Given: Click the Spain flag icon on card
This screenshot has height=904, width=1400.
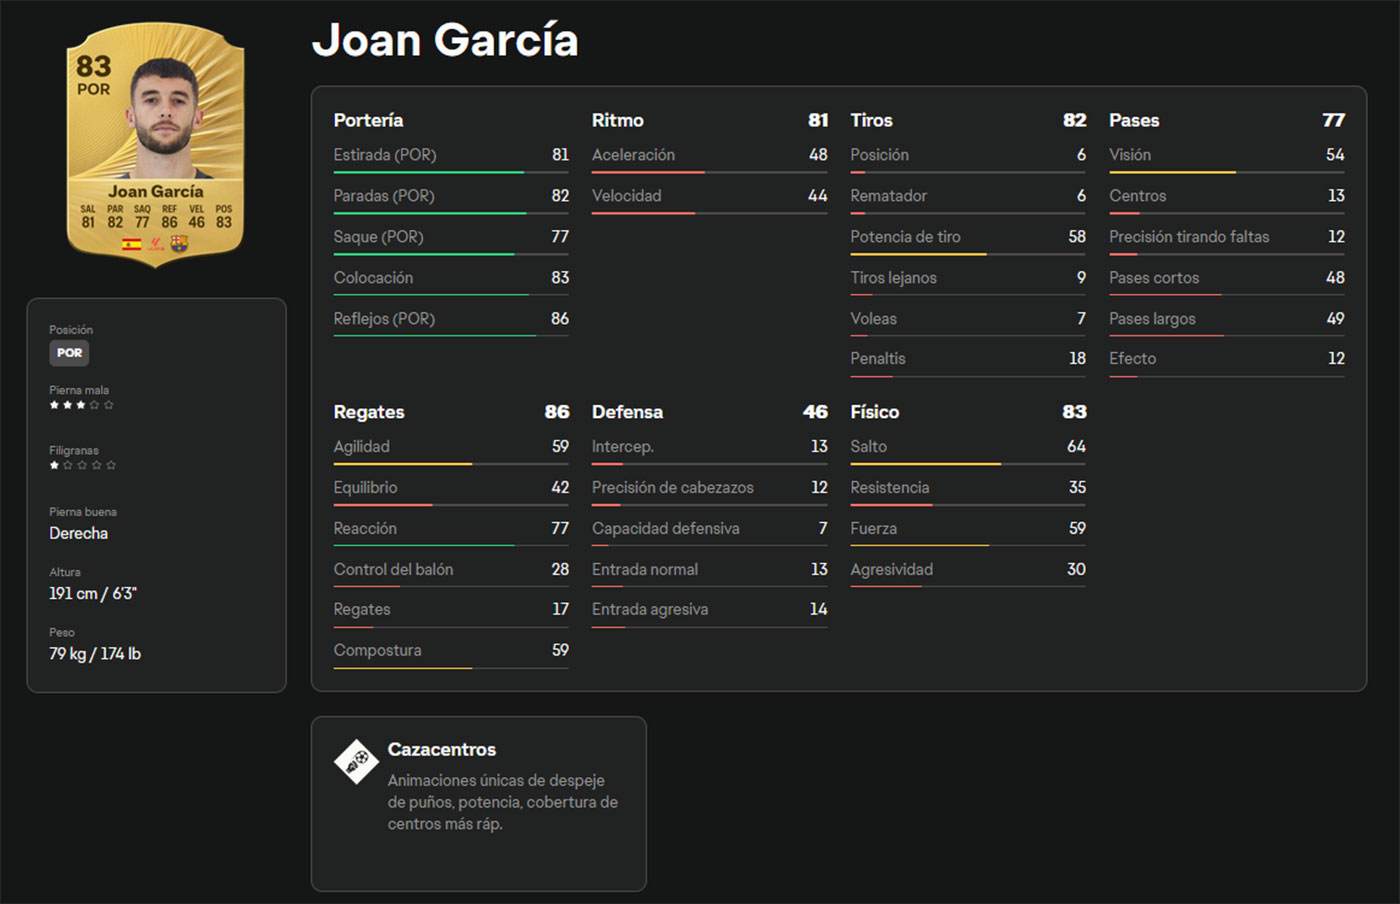Looking at the screenshot, I should (x=131, y=244).
